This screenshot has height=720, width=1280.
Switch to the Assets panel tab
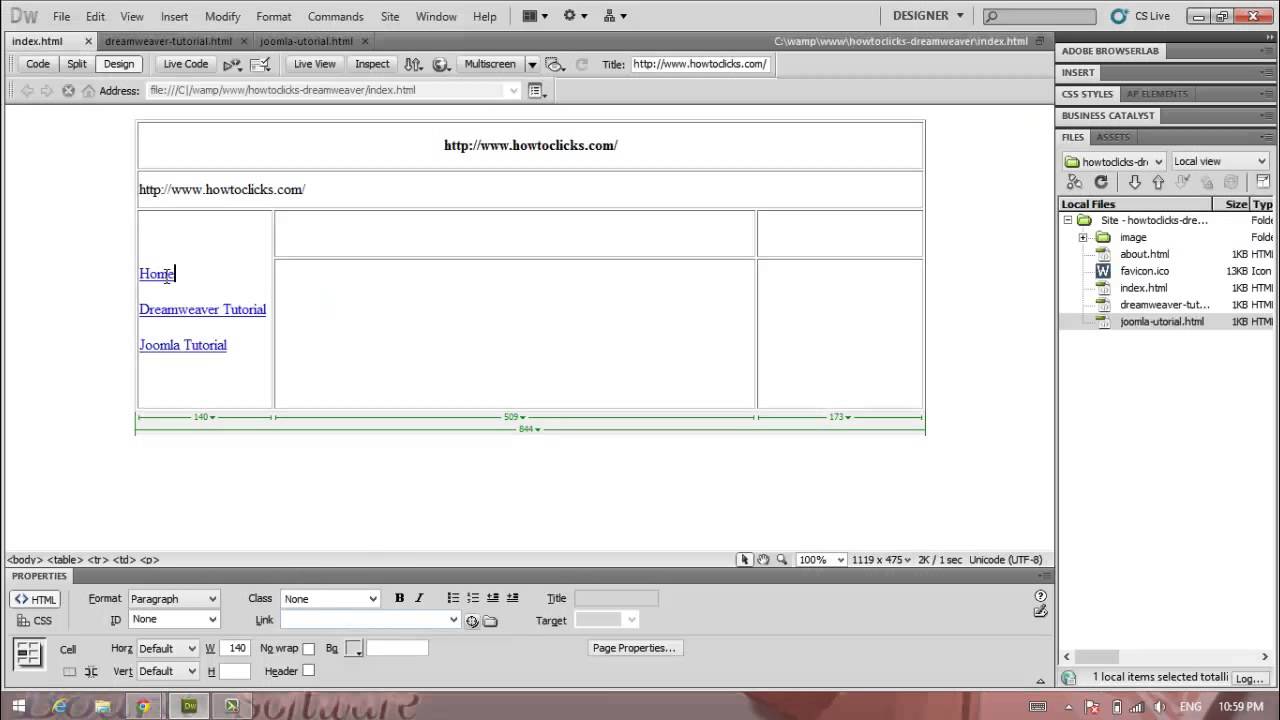click(x=1113, y=137)
